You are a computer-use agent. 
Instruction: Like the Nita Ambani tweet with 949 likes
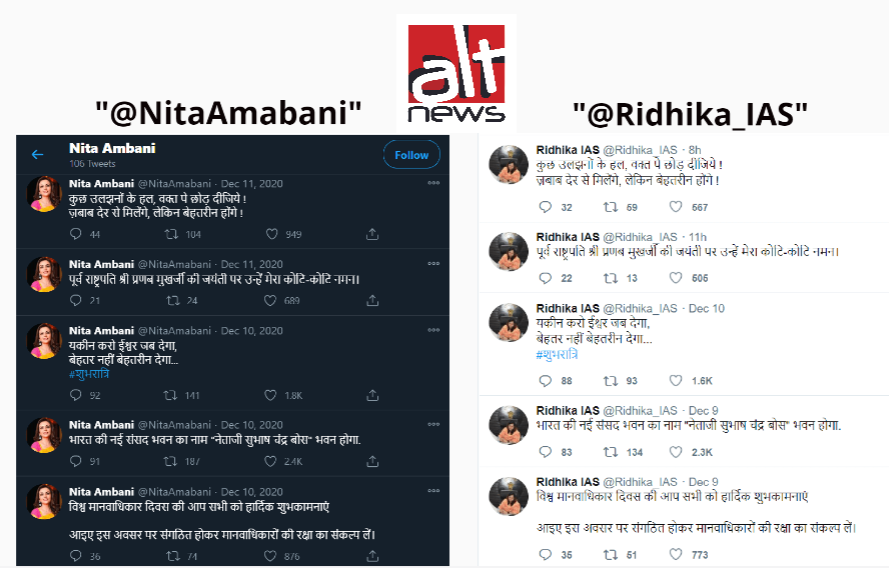[x=272, y=234]
